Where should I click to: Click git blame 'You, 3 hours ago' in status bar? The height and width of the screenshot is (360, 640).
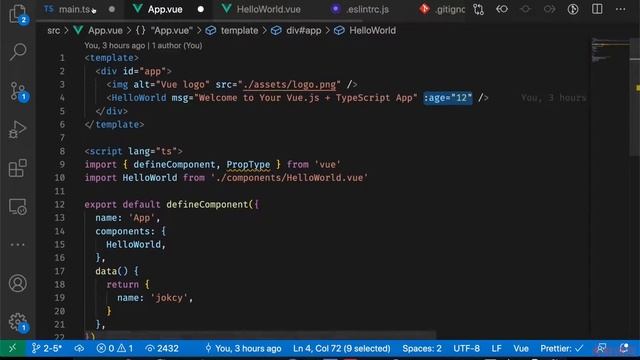[x=243, y=348]
